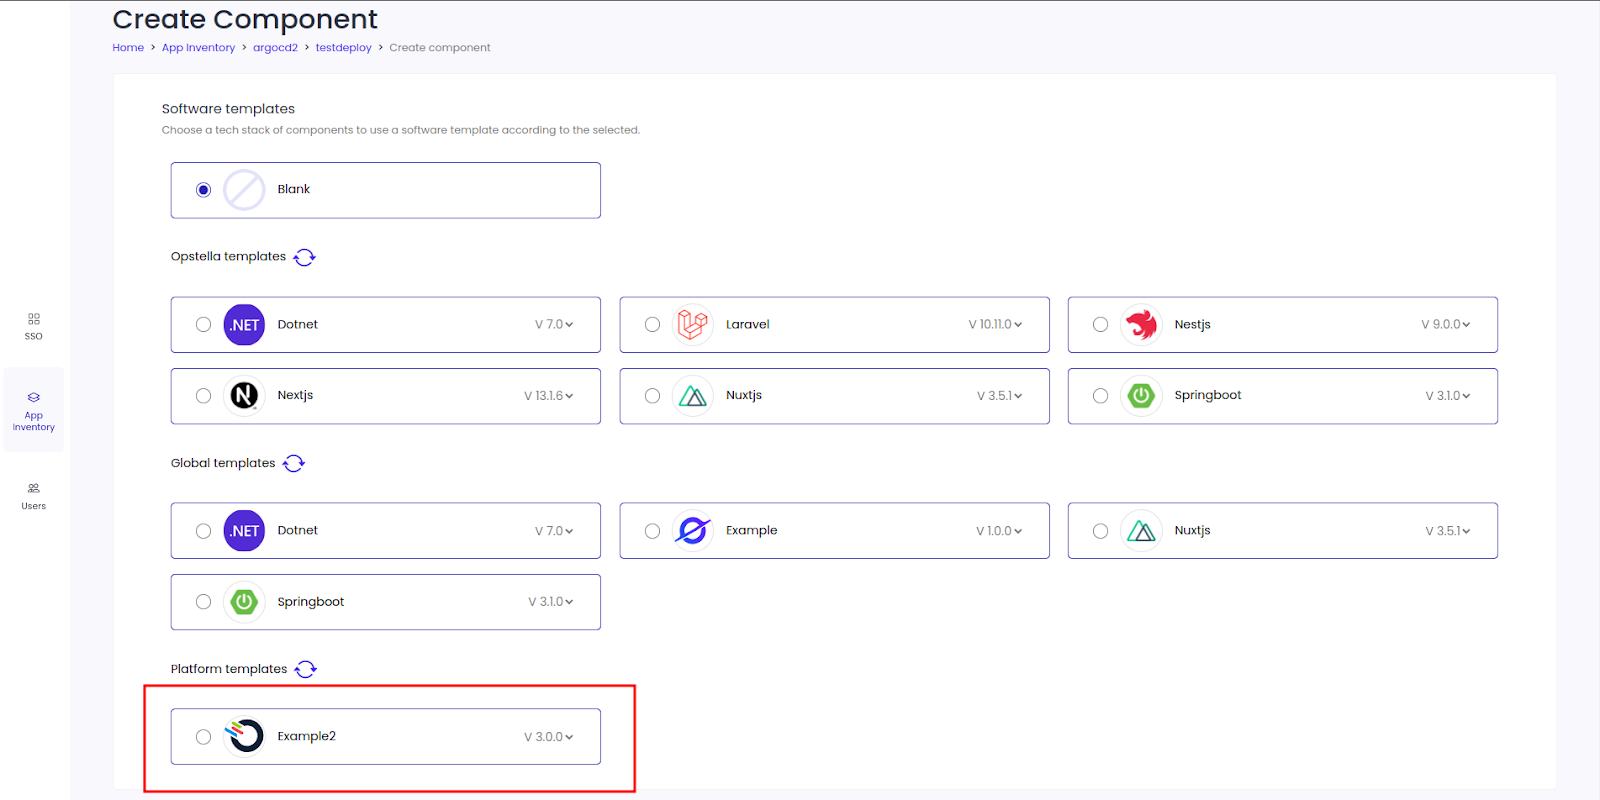Click the Nestjs red logo icon
1600x800 pixels.
pyautogui.click(x=1141, y=325)
